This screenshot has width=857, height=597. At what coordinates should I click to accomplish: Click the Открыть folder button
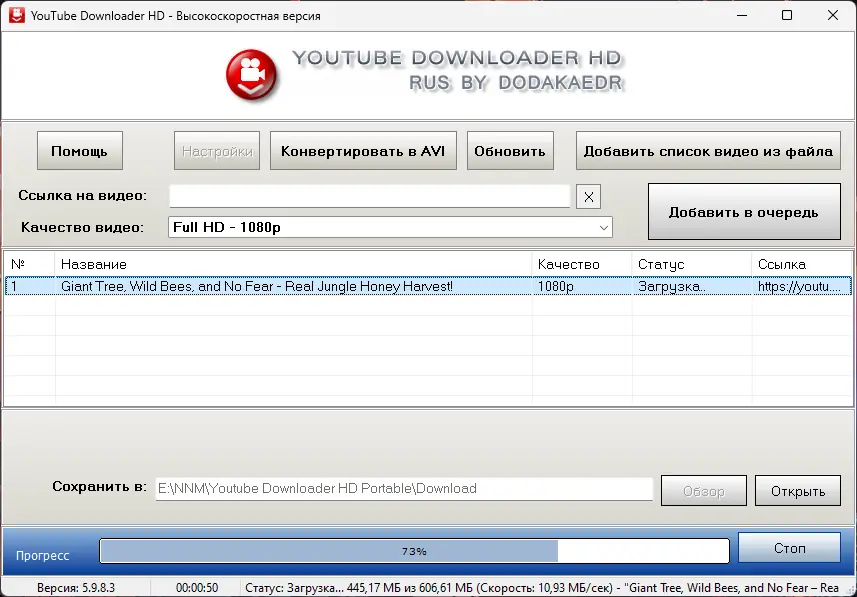pos(798,491)
